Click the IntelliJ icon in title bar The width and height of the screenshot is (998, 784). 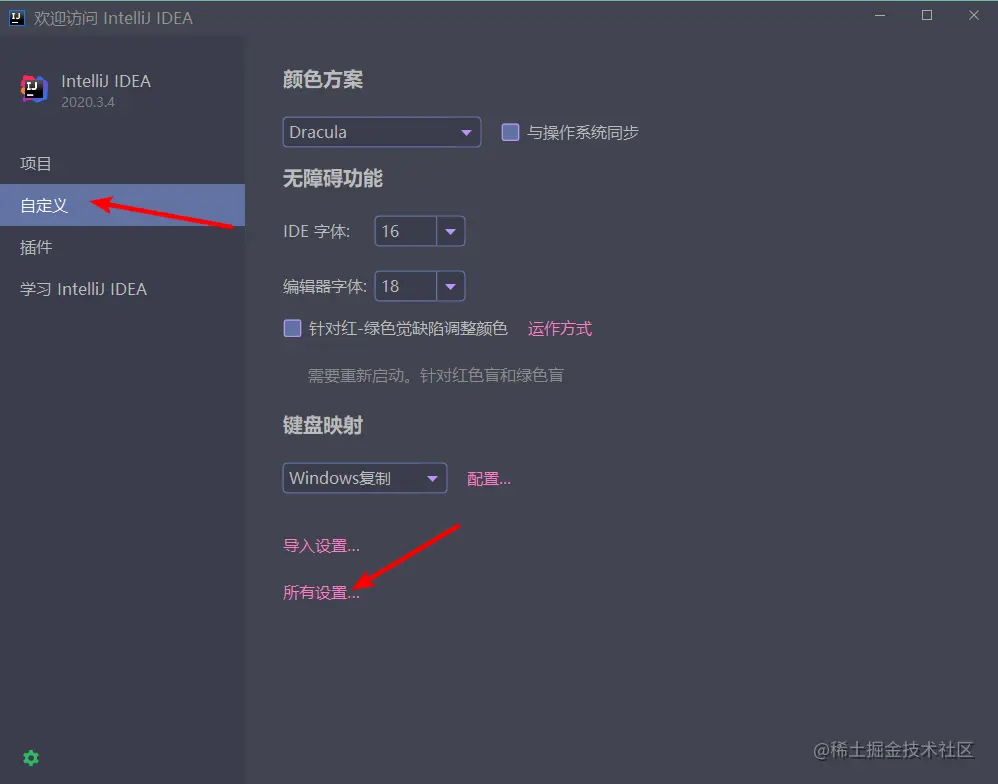17,18
